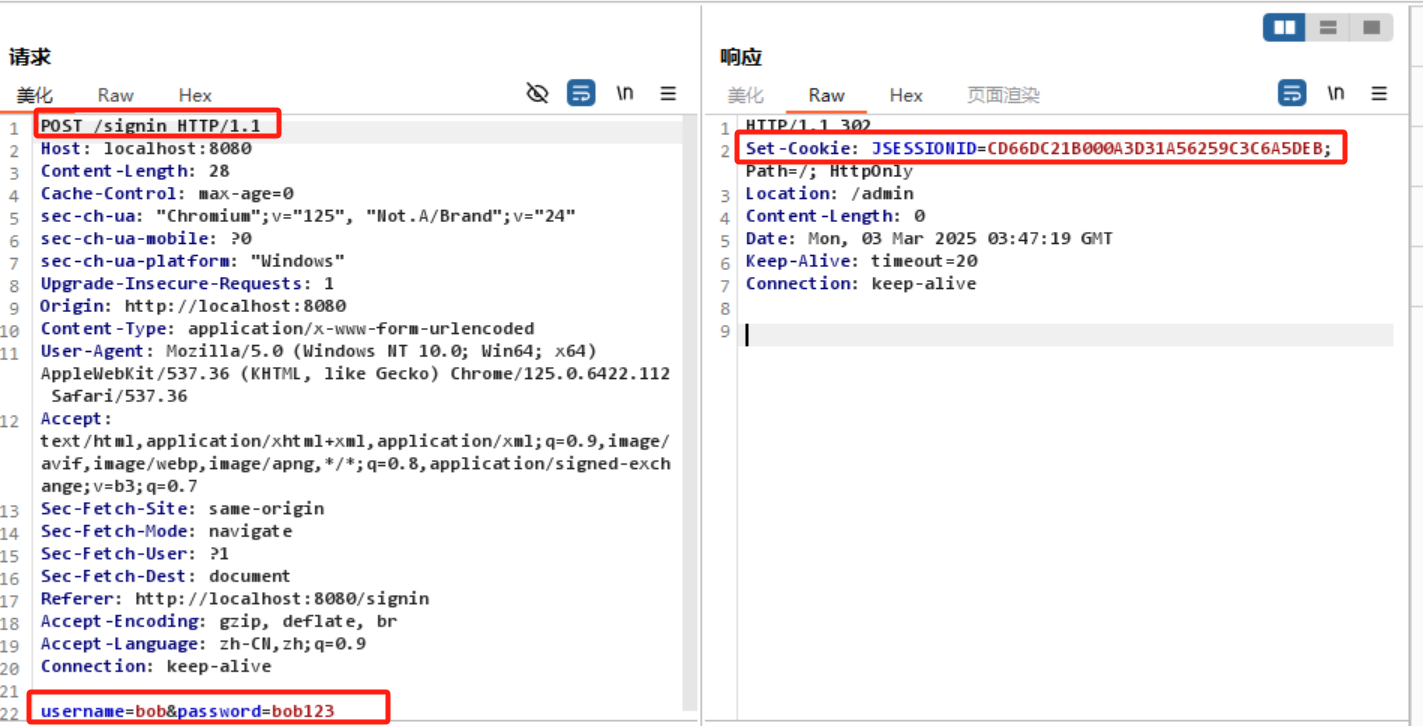Click the 'Upgrade-Insecure-Requests: 1' header
1423x726 pixels.
[188, 284]
